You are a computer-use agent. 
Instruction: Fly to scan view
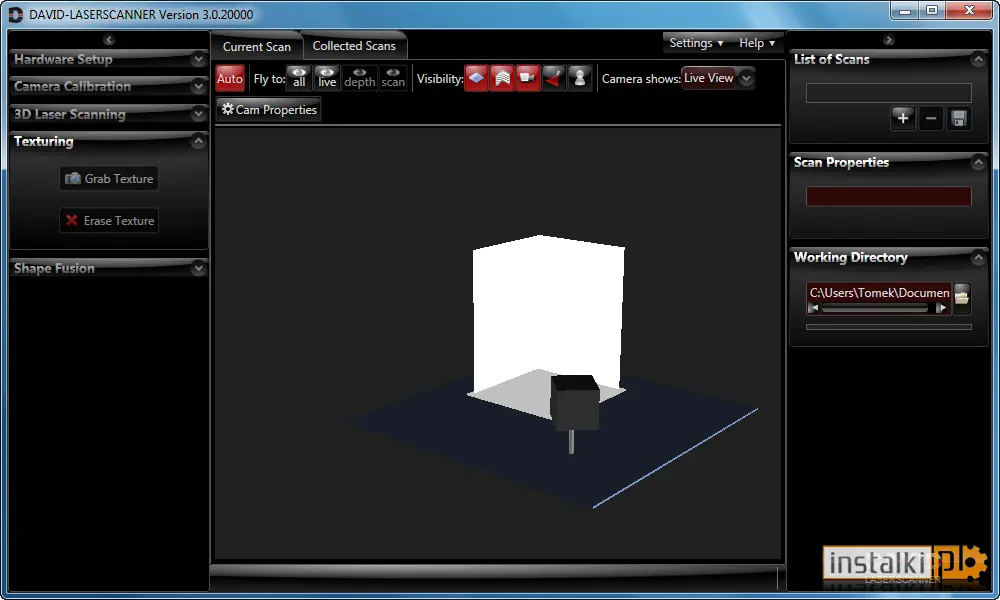pyautogui.click(x=393, y=78)
